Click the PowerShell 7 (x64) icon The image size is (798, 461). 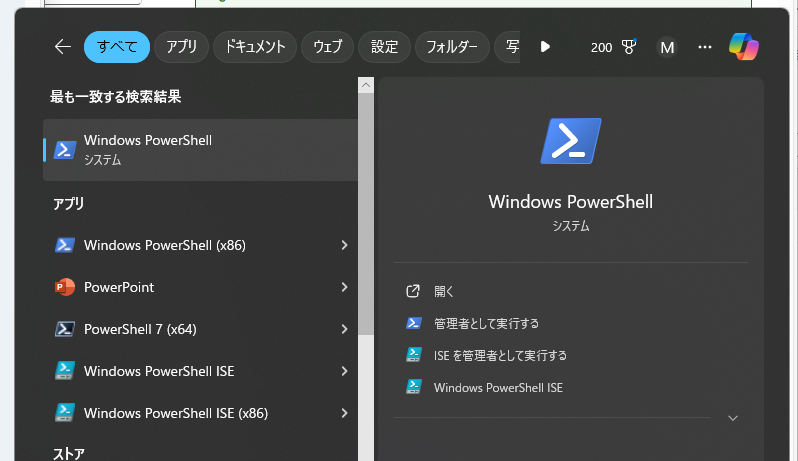click(x=65, y=329)
